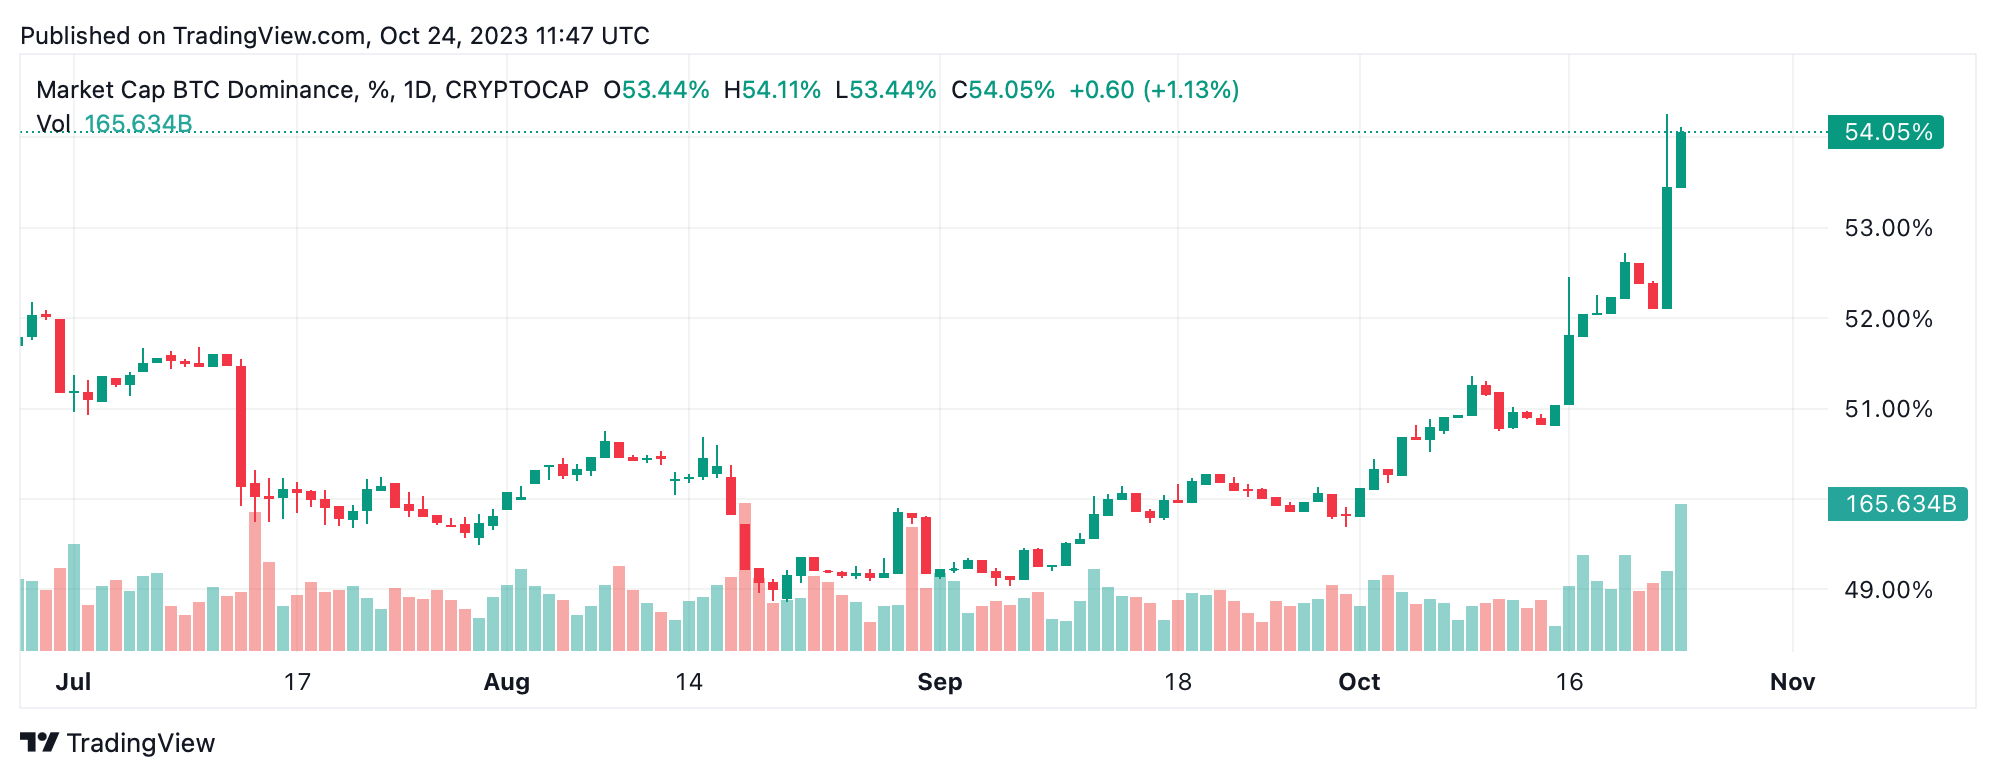Click the 51.00% price axis level
The image size is (1996, 778).
coord(1888,409)
